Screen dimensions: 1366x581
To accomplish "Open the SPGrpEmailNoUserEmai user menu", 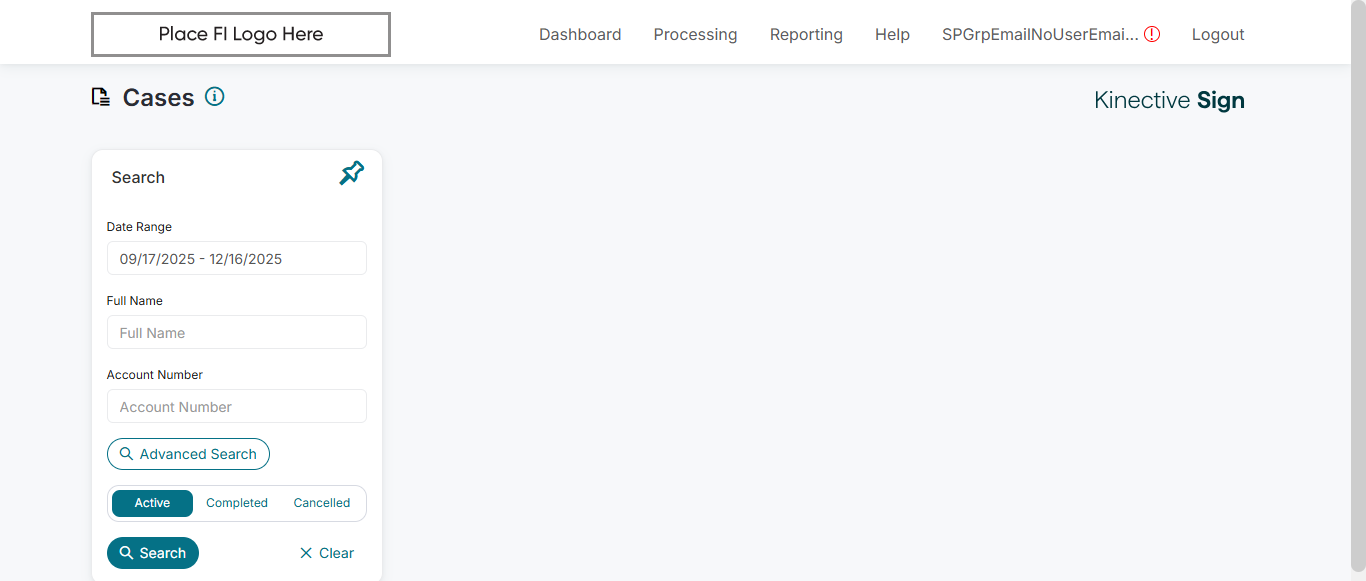I will (x=1039, y=34).
